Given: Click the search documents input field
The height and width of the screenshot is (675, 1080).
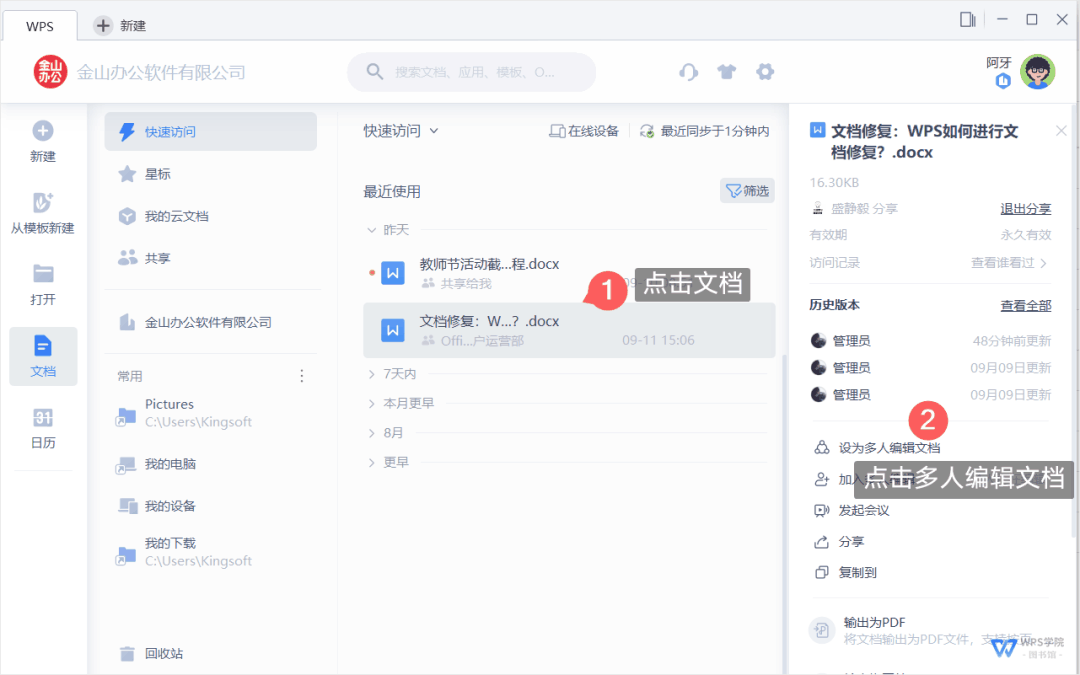Looking at the screenshot, I should click(x=472, y=72).
